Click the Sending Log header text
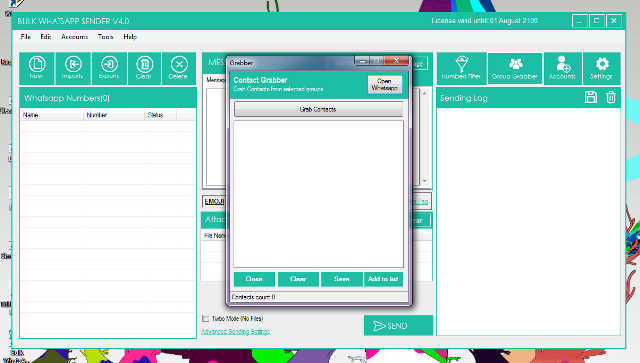Screen dimensions: 640x363 [464, 98]
